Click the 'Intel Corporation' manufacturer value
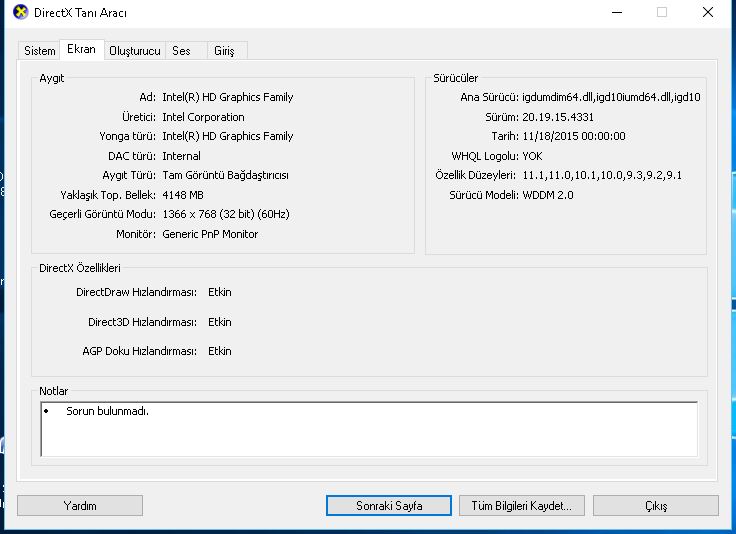 [203, 117]
